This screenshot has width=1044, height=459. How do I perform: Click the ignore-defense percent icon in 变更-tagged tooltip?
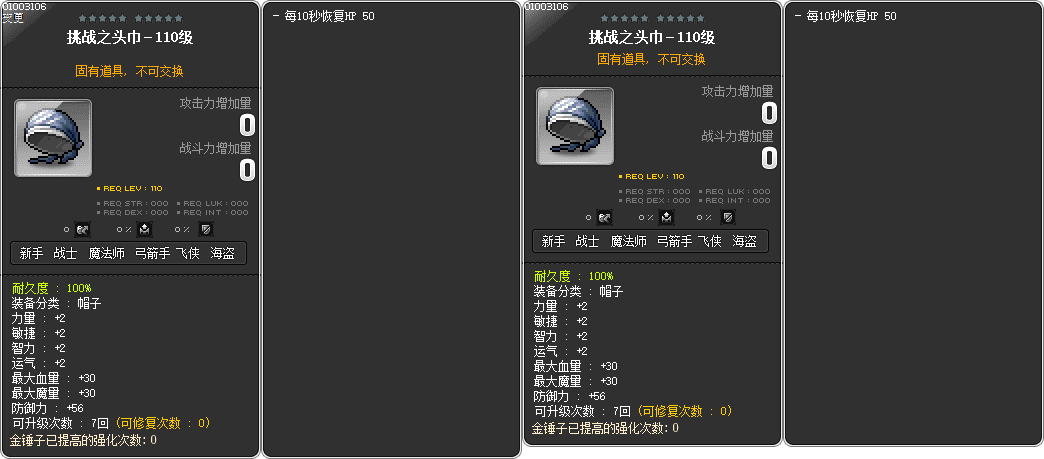point(145,230)
